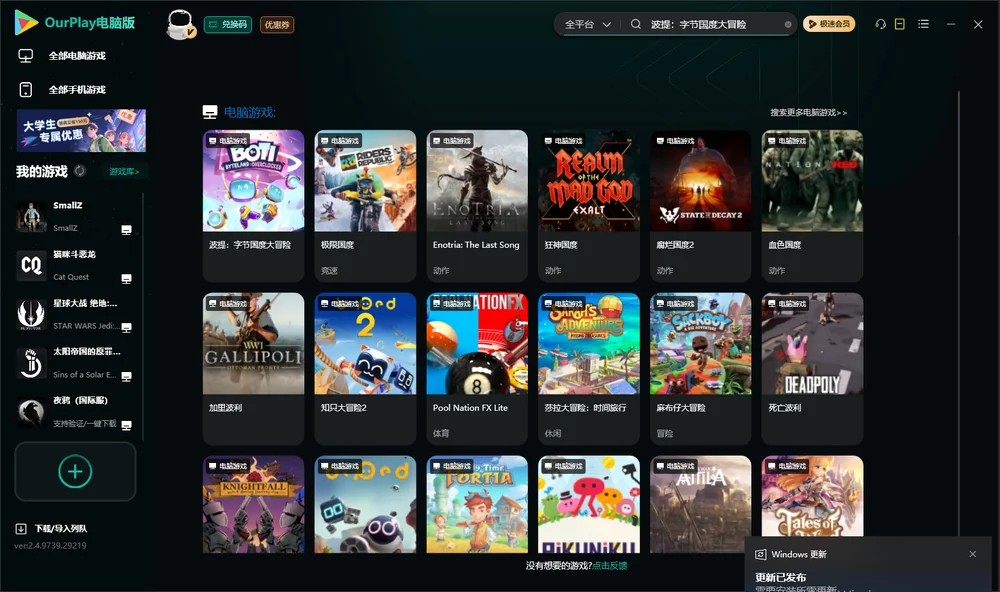Open customer support headset icon

(880, 24)
